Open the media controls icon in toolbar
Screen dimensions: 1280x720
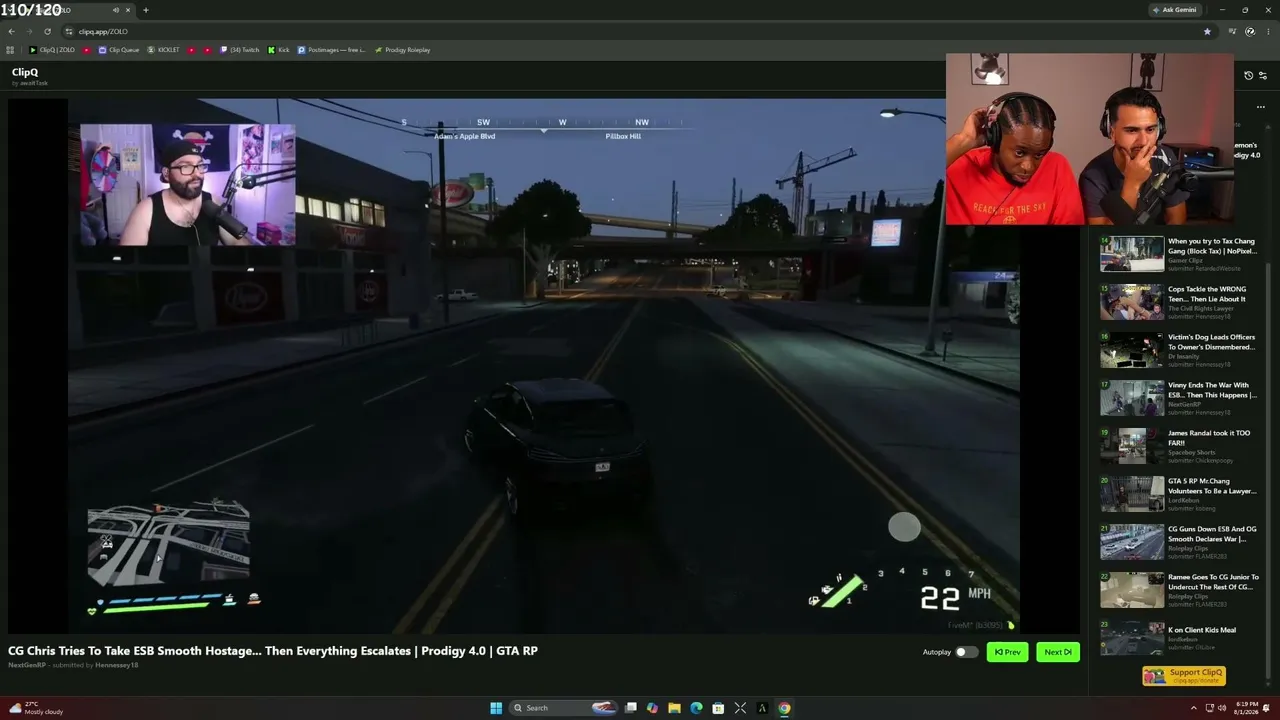1233,31
